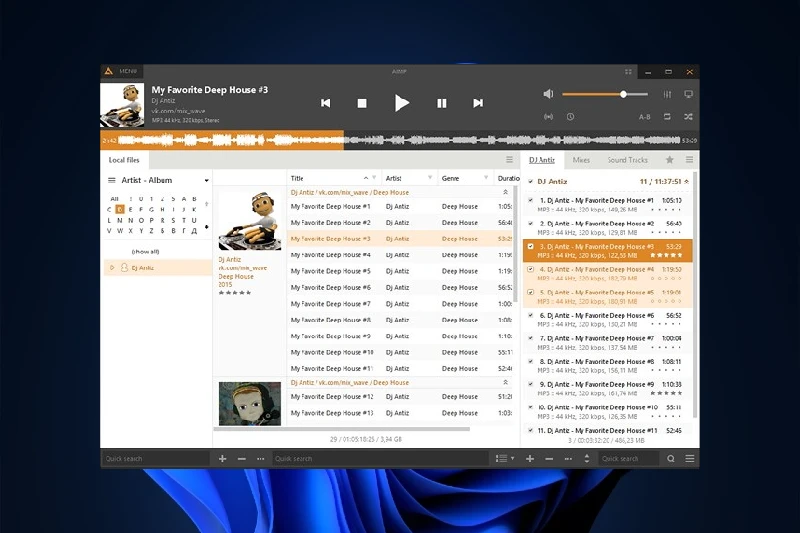Toggle repeat track mode
Screen dimensions: 800x533
667,117
